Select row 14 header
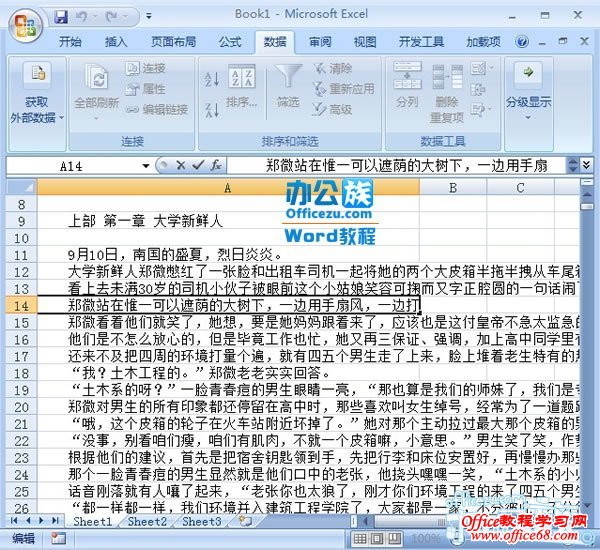 coord(21,306)
